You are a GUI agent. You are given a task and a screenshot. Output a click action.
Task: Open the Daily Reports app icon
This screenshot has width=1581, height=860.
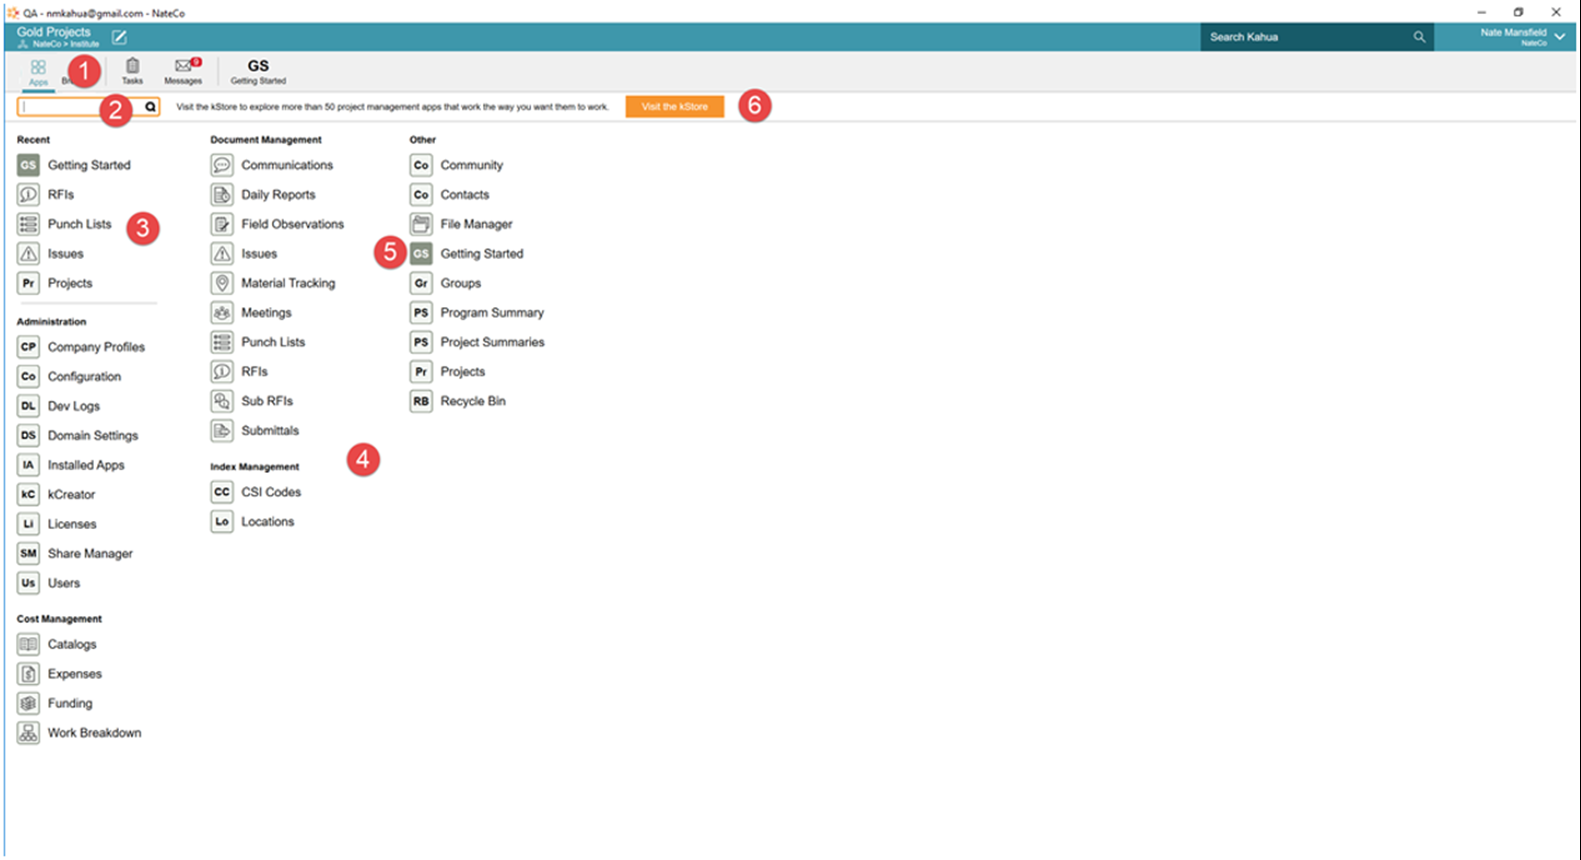pyautogui.click(x=222, y=195)
